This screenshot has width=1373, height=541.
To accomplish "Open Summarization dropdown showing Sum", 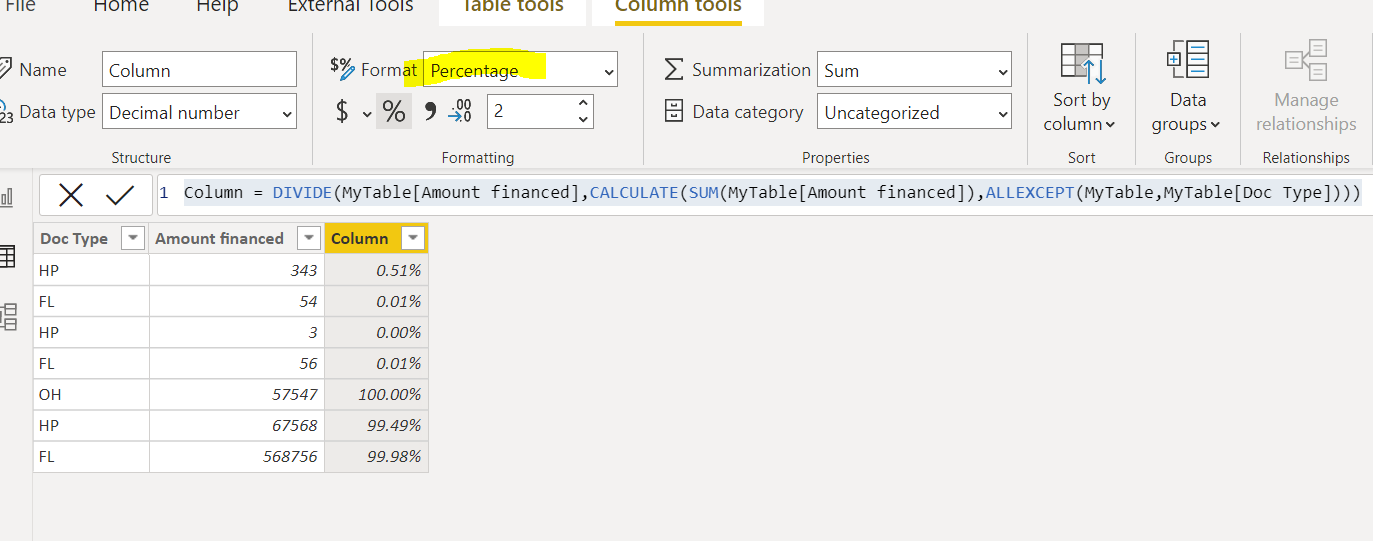I will [x=914, y=70].
